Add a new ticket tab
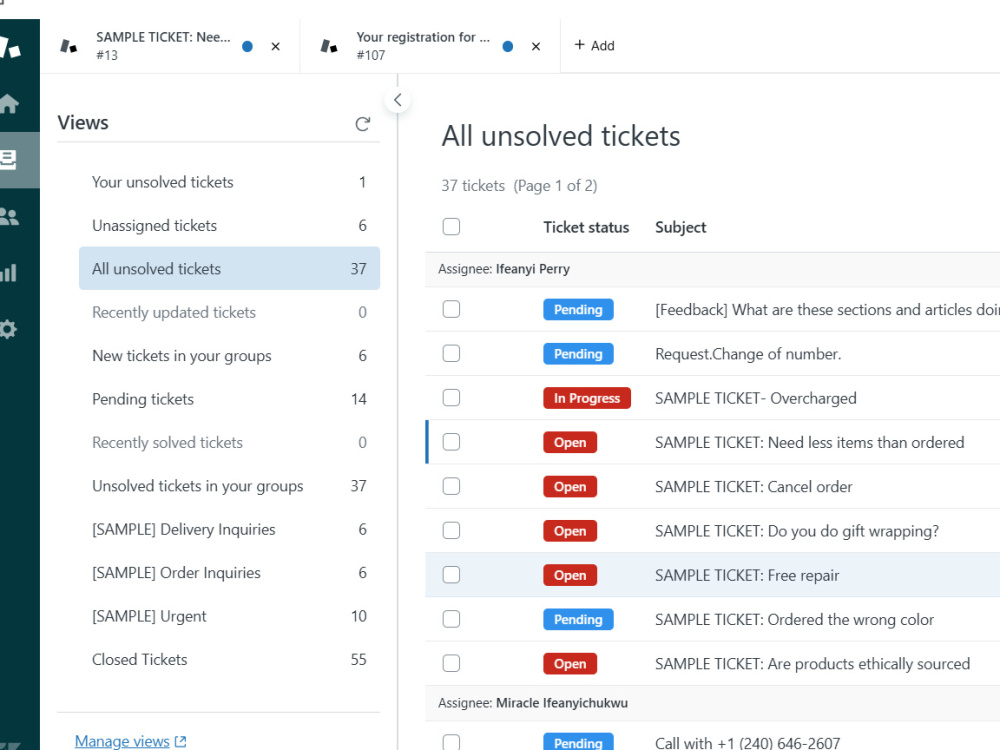The width and height of the screenshot is (1000, 750). coord(594,45)
